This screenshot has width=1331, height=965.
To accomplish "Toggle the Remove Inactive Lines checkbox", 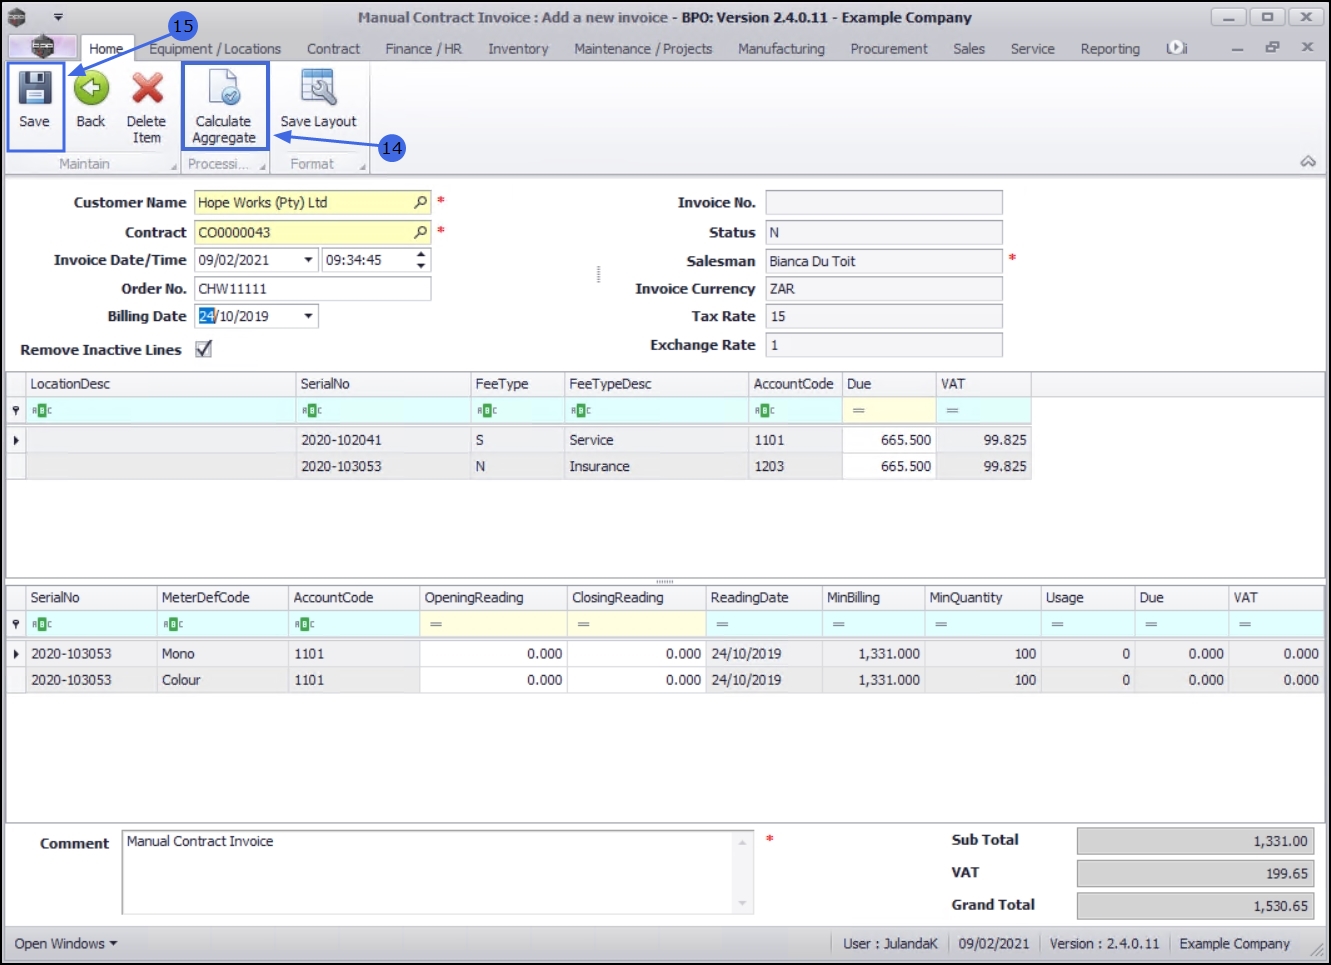I will coord(204,349).
